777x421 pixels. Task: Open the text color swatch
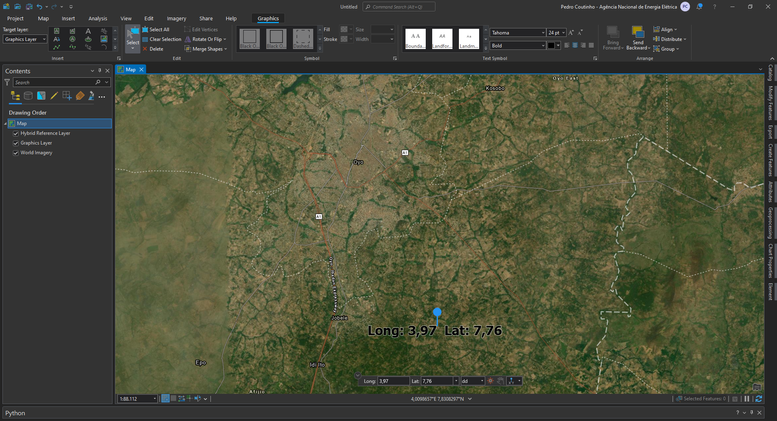tap(551, 45)
